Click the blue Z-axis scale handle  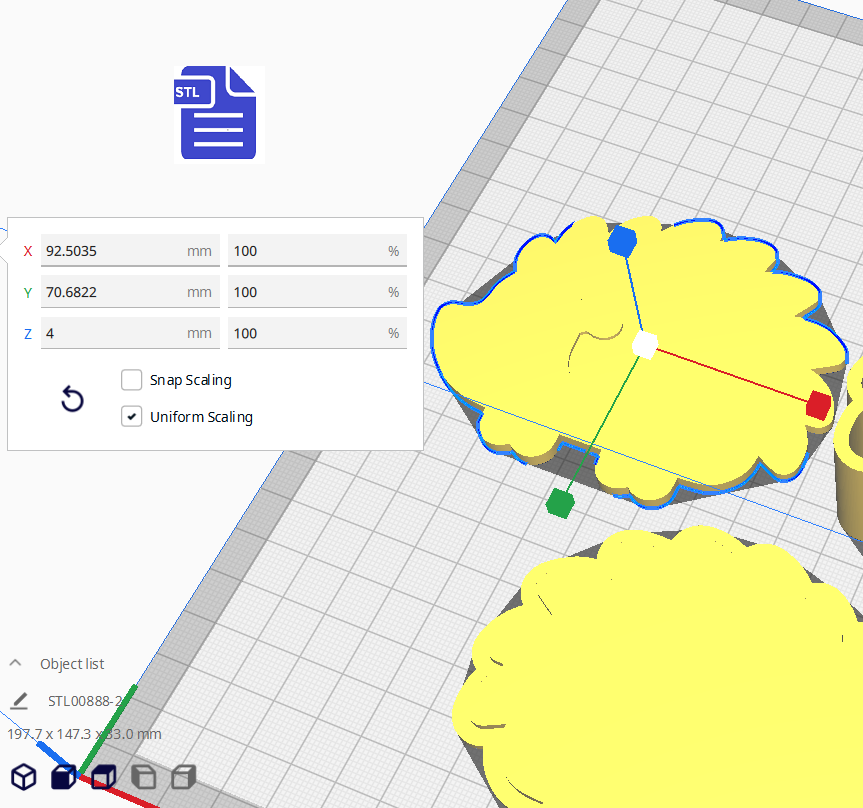[x=622, y=241]
